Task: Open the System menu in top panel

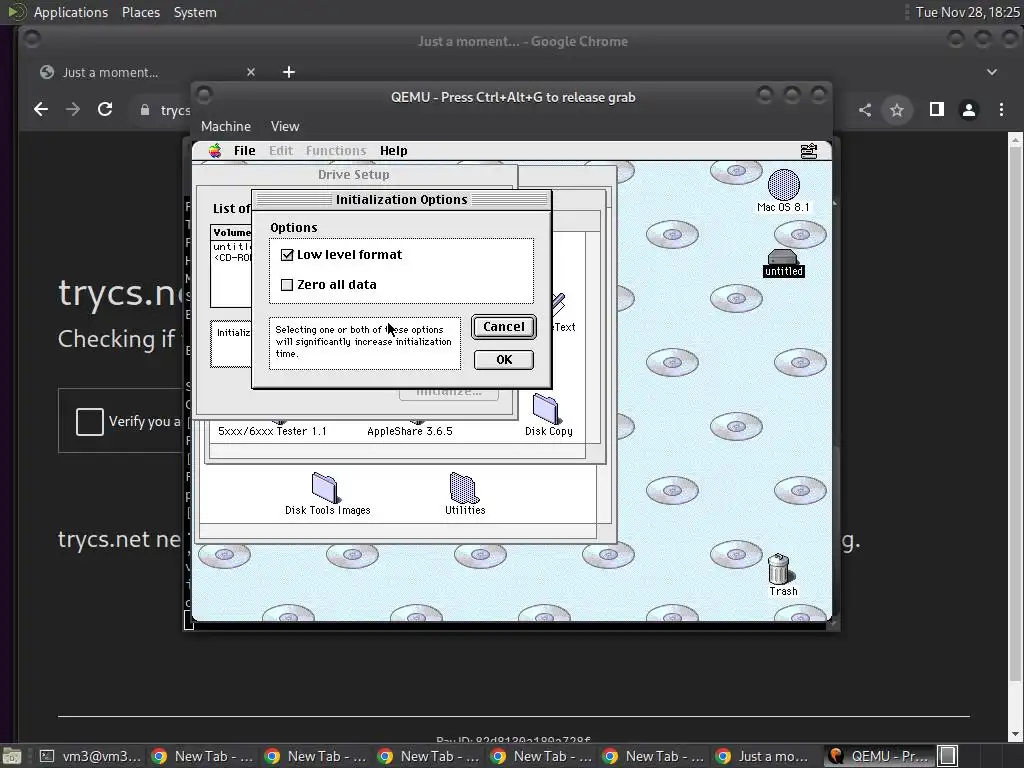Action: [195, 12]
